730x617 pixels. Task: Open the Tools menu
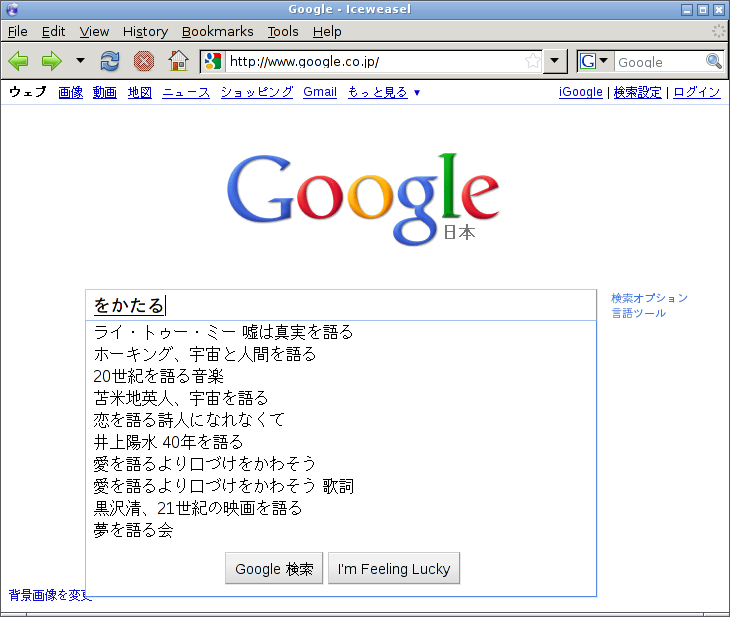point(283,32)
